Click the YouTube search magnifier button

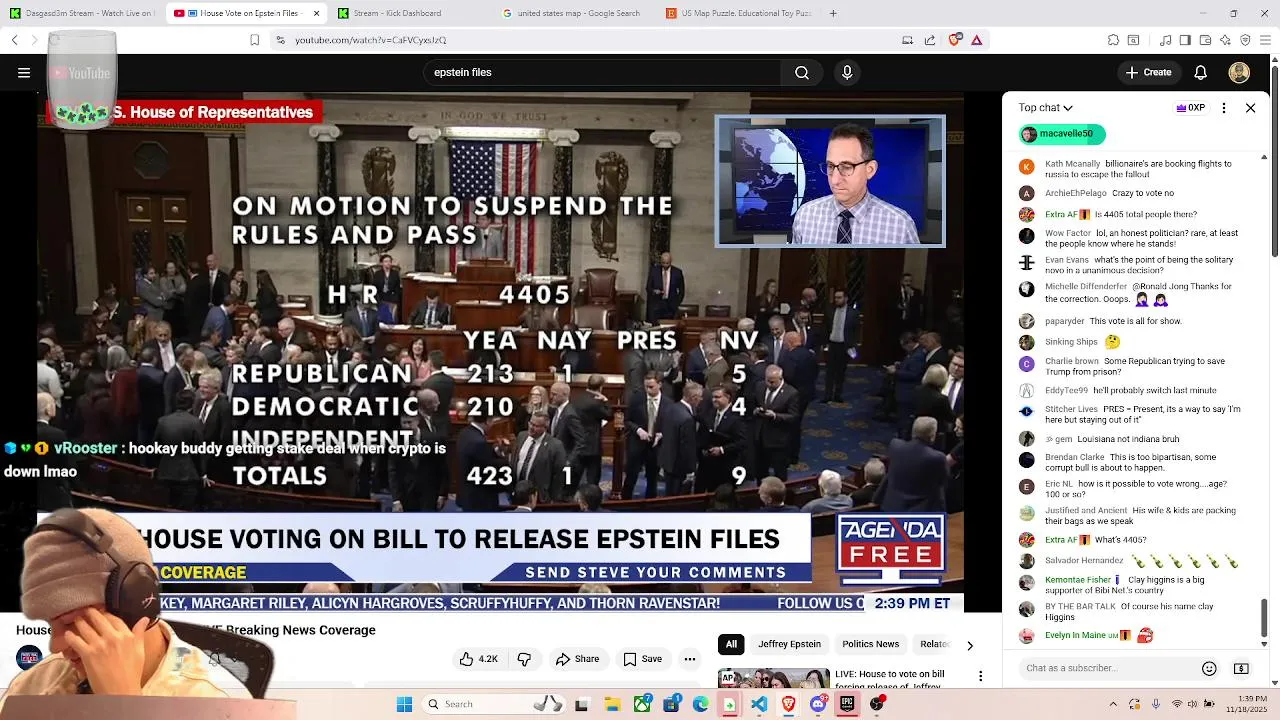(x=802, y=72)
